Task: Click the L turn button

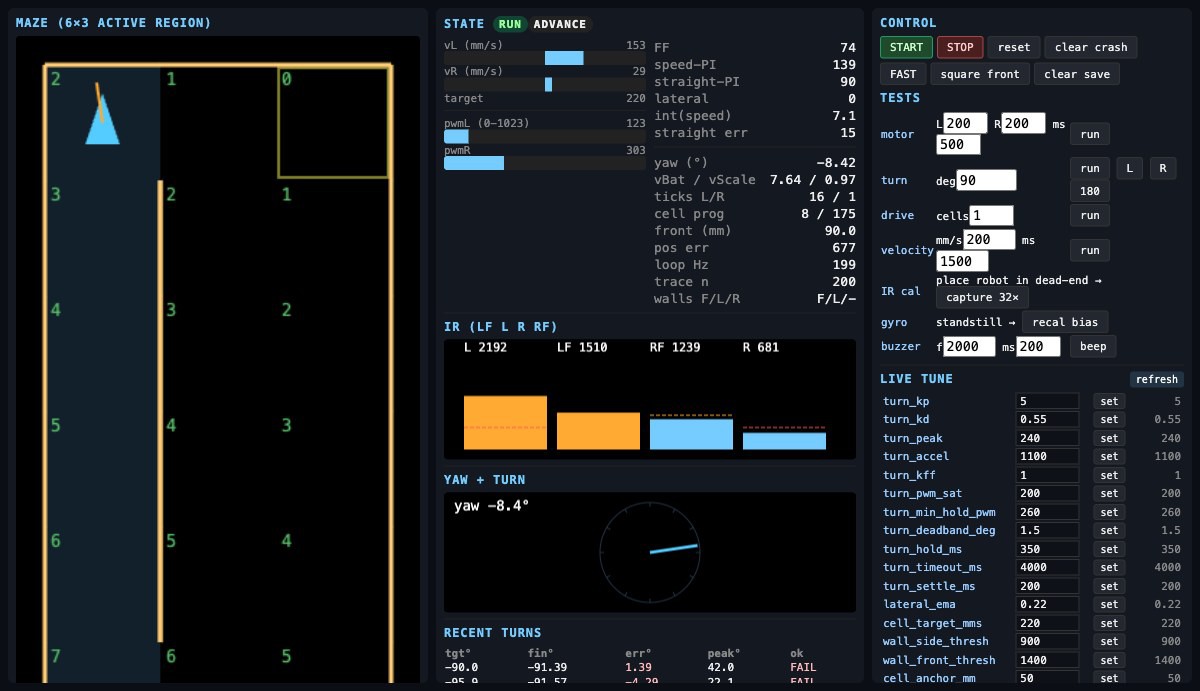Action: point(1128,168)
